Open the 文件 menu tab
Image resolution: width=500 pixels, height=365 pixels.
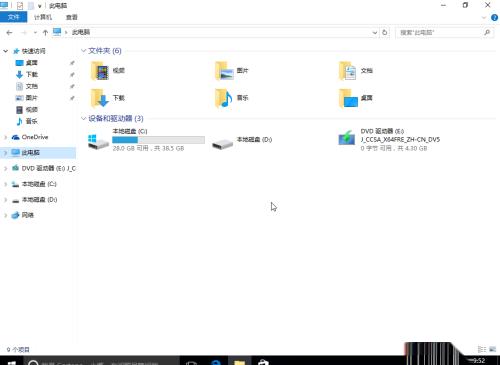14,17
